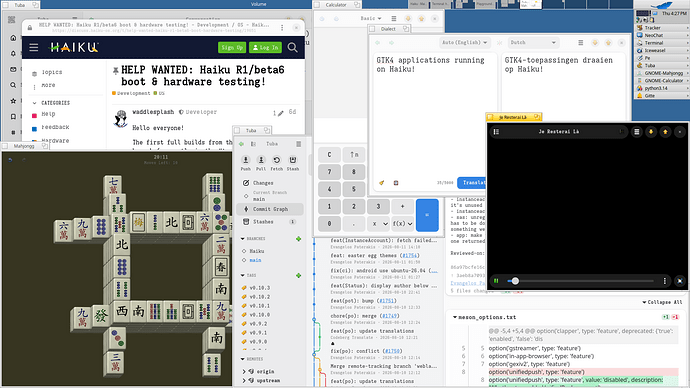Open Haiku forum hamburger menu

point(34,47)
